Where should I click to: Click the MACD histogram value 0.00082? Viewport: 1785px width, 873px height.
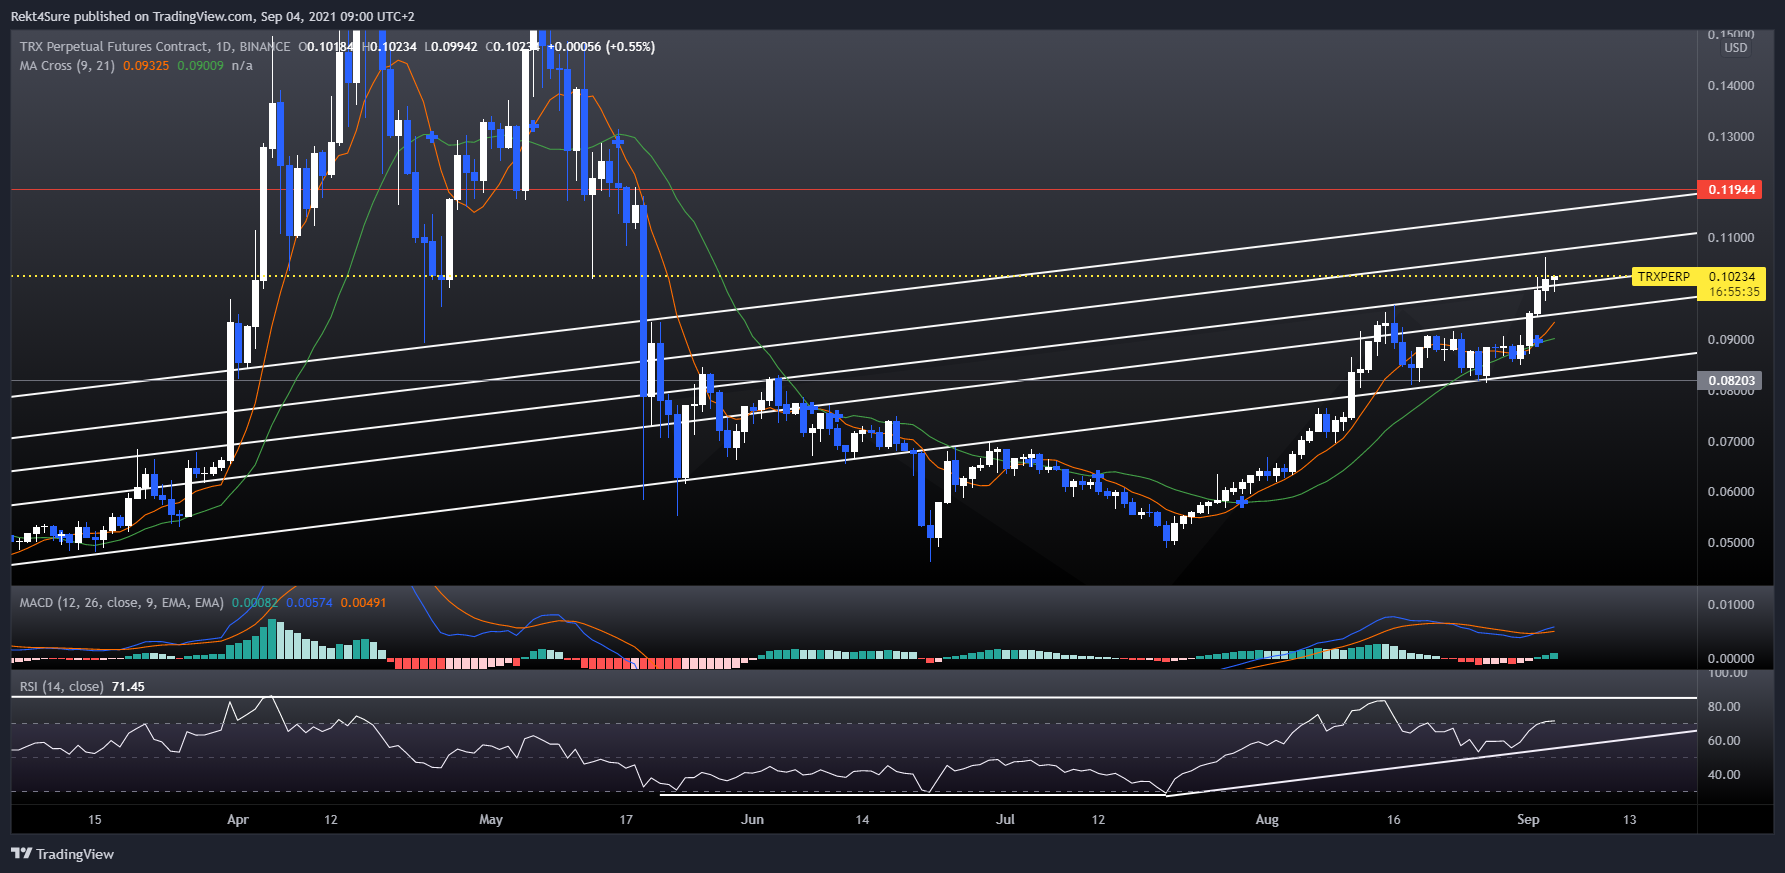click(255, 603)
